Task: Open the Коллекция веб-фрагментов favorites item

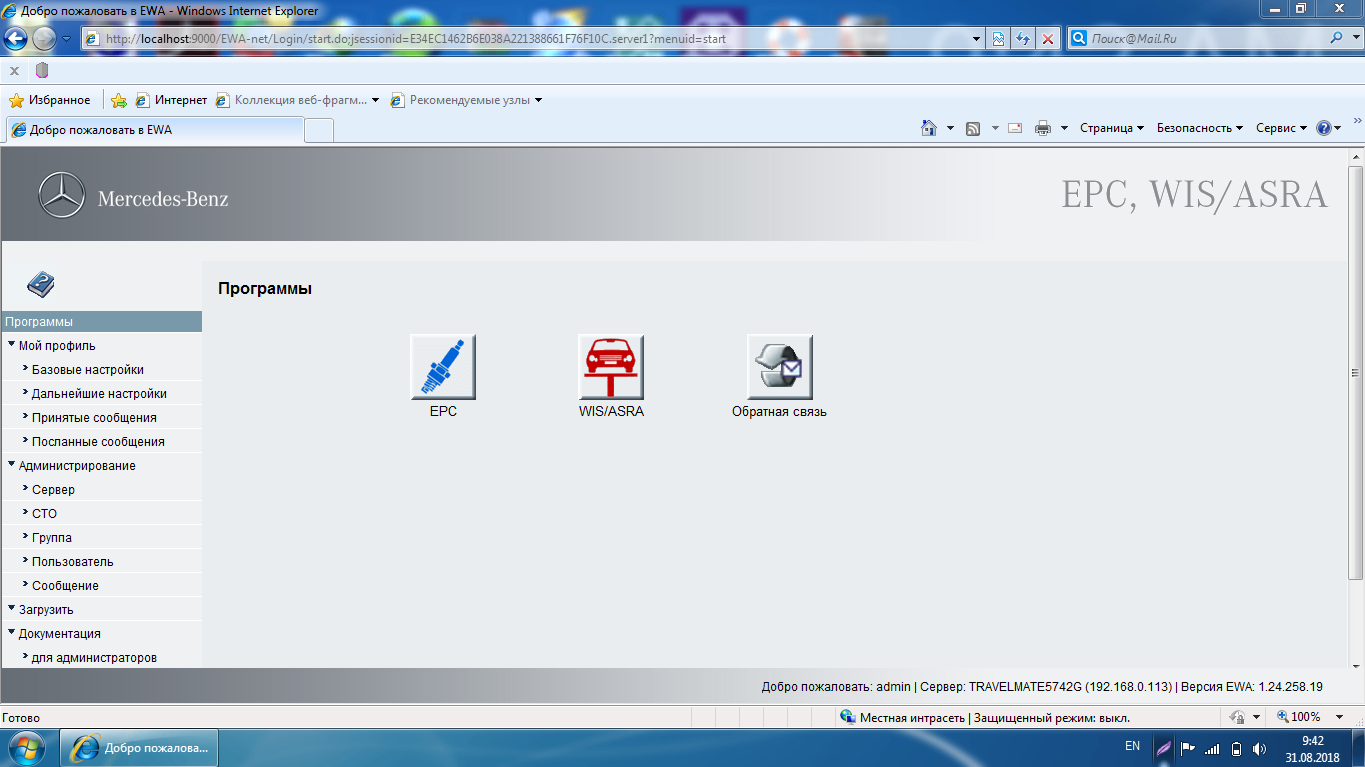Action: [x=298, y=100]
